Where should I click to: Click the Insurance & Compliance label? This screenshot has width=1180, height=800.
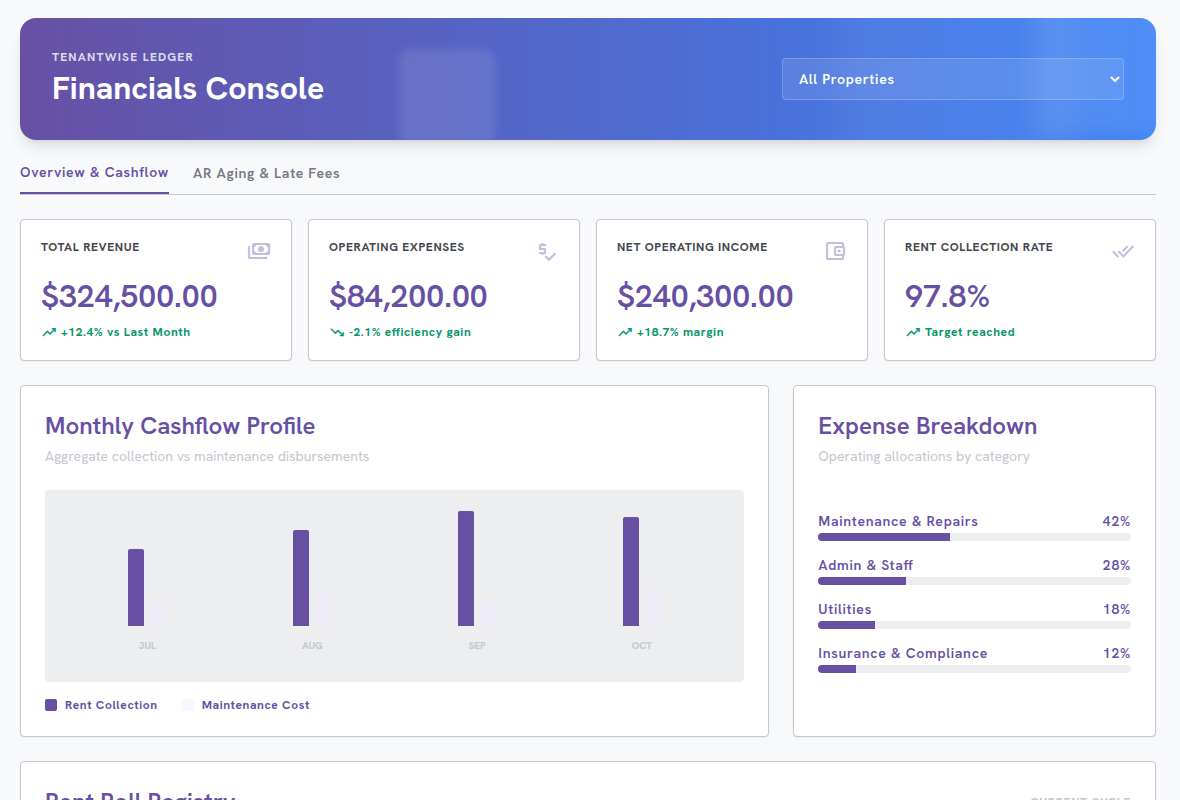pos(902,653)
